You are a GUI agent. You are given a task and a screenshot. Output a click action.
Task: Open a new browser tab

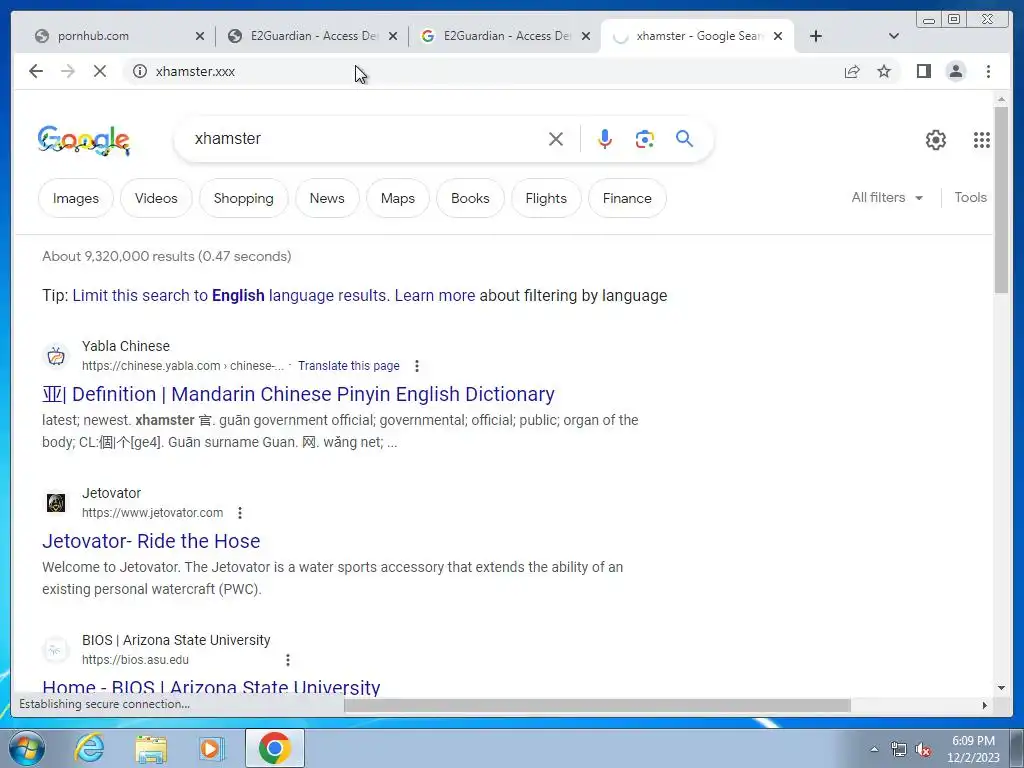tap(816, 36)
